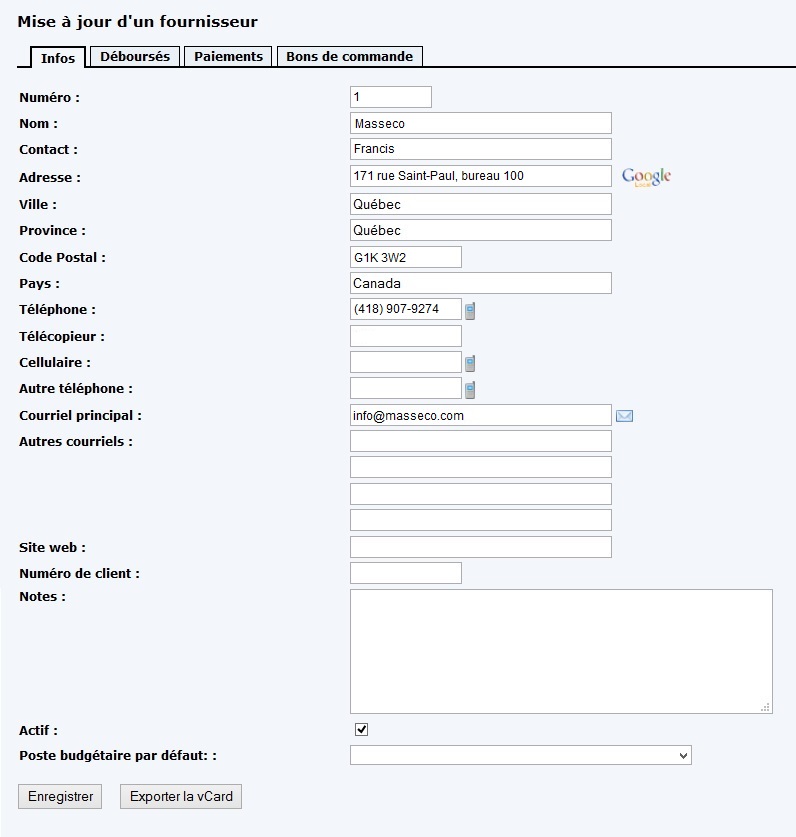The height and width of the screenshot is (837, 796).
Task: Click the phone icon beside Autre téléphone
Action: point(469,388)
